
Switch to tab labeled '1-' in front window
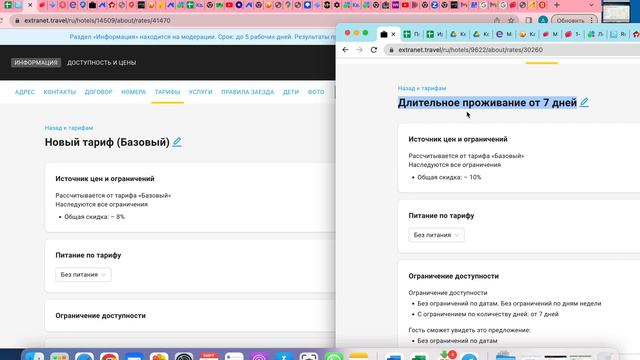[573, 35]
